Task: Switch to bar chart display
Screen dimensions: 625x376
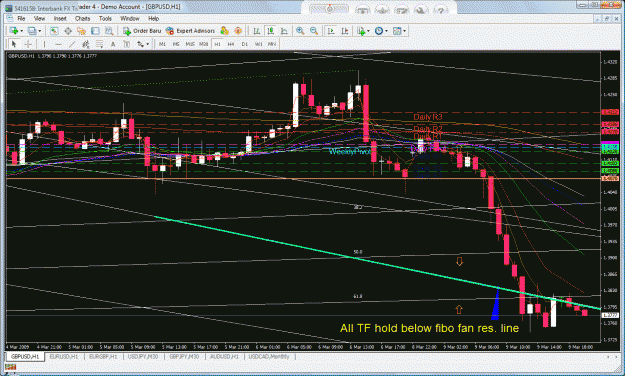Action: [257, 31]
